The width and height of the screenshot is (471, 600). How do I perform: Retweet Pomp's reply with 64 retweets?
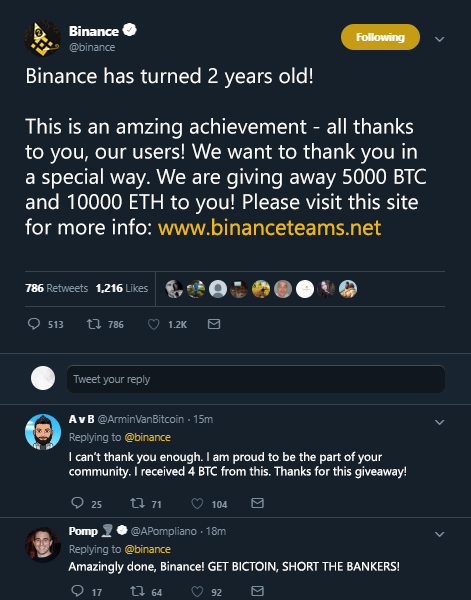pyautogui.click(x=137, y=591)
